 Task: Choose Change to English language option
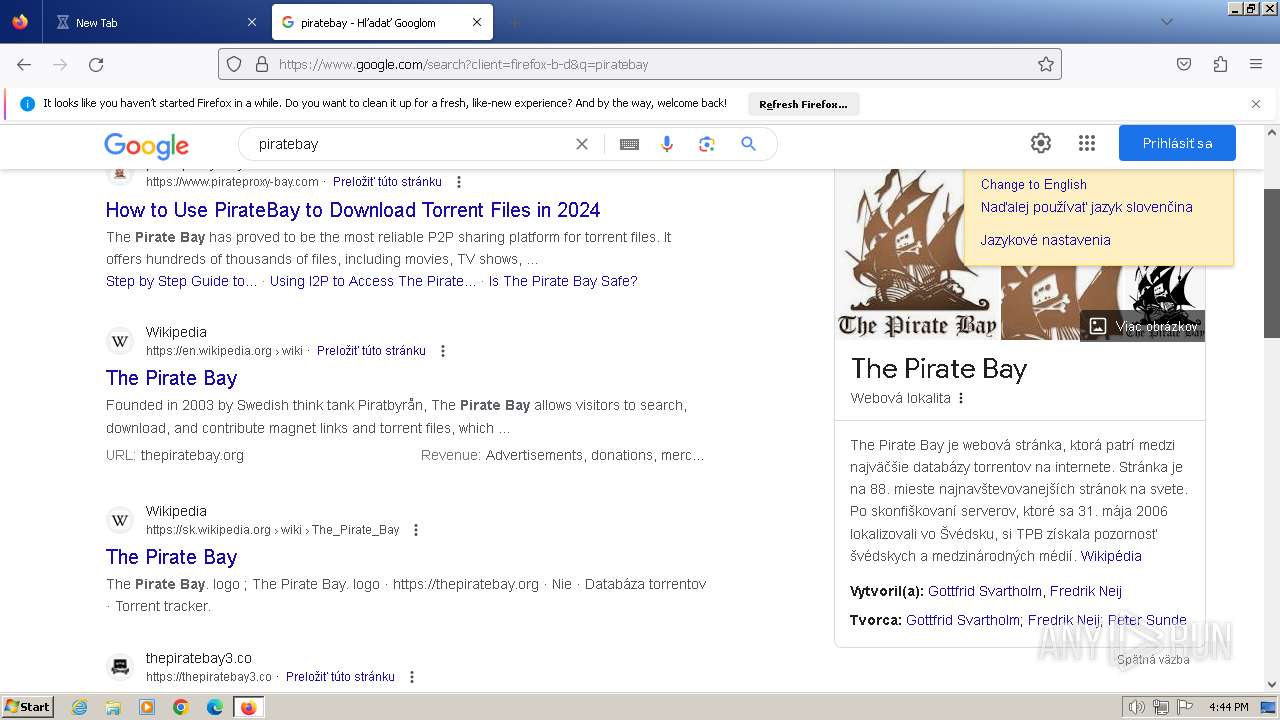click(x=1033, y=185)
